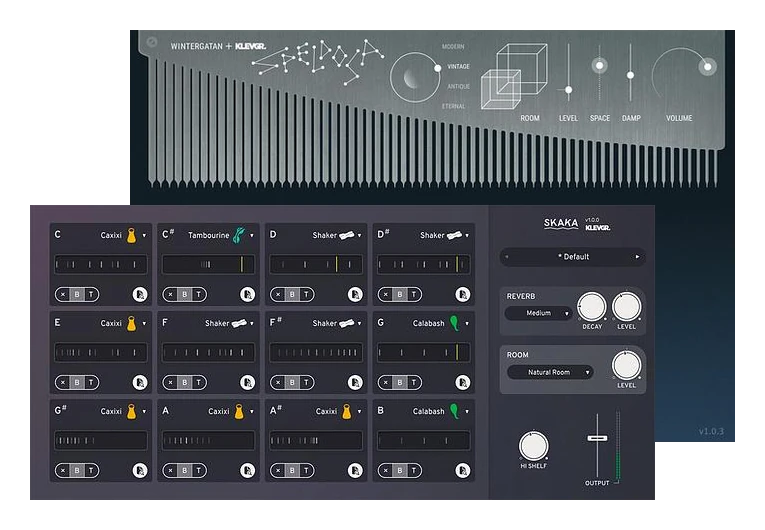Toggle the T segment on pad D
Viewport: 765px width, 530px height.
point(306,294)
